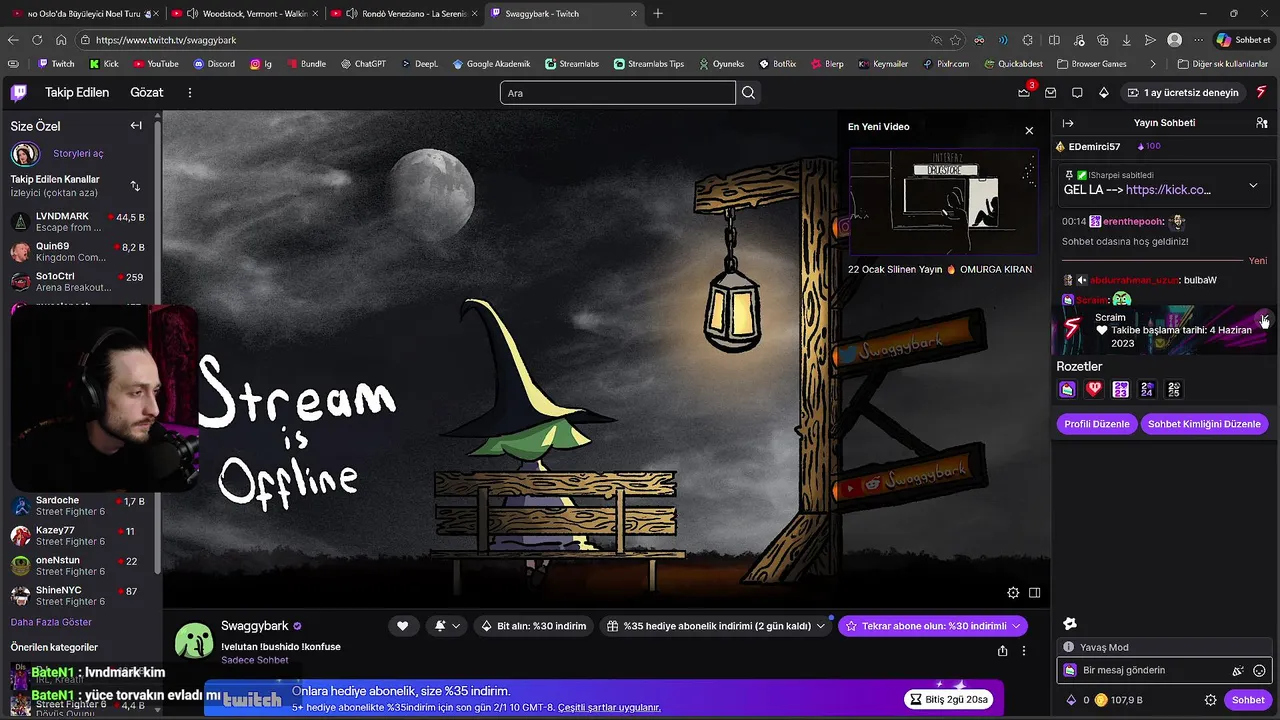The width and height of the screenshot is (1280, 720).
Task: Click Yavaş Mod info icon
Action: (1068, 647)
